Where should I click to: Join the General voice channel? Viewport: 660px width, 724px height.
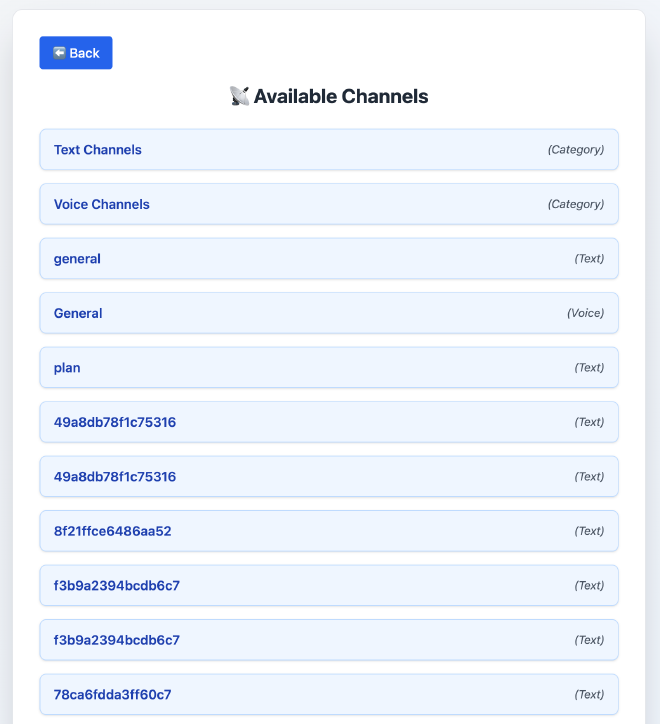coord(78,313)
